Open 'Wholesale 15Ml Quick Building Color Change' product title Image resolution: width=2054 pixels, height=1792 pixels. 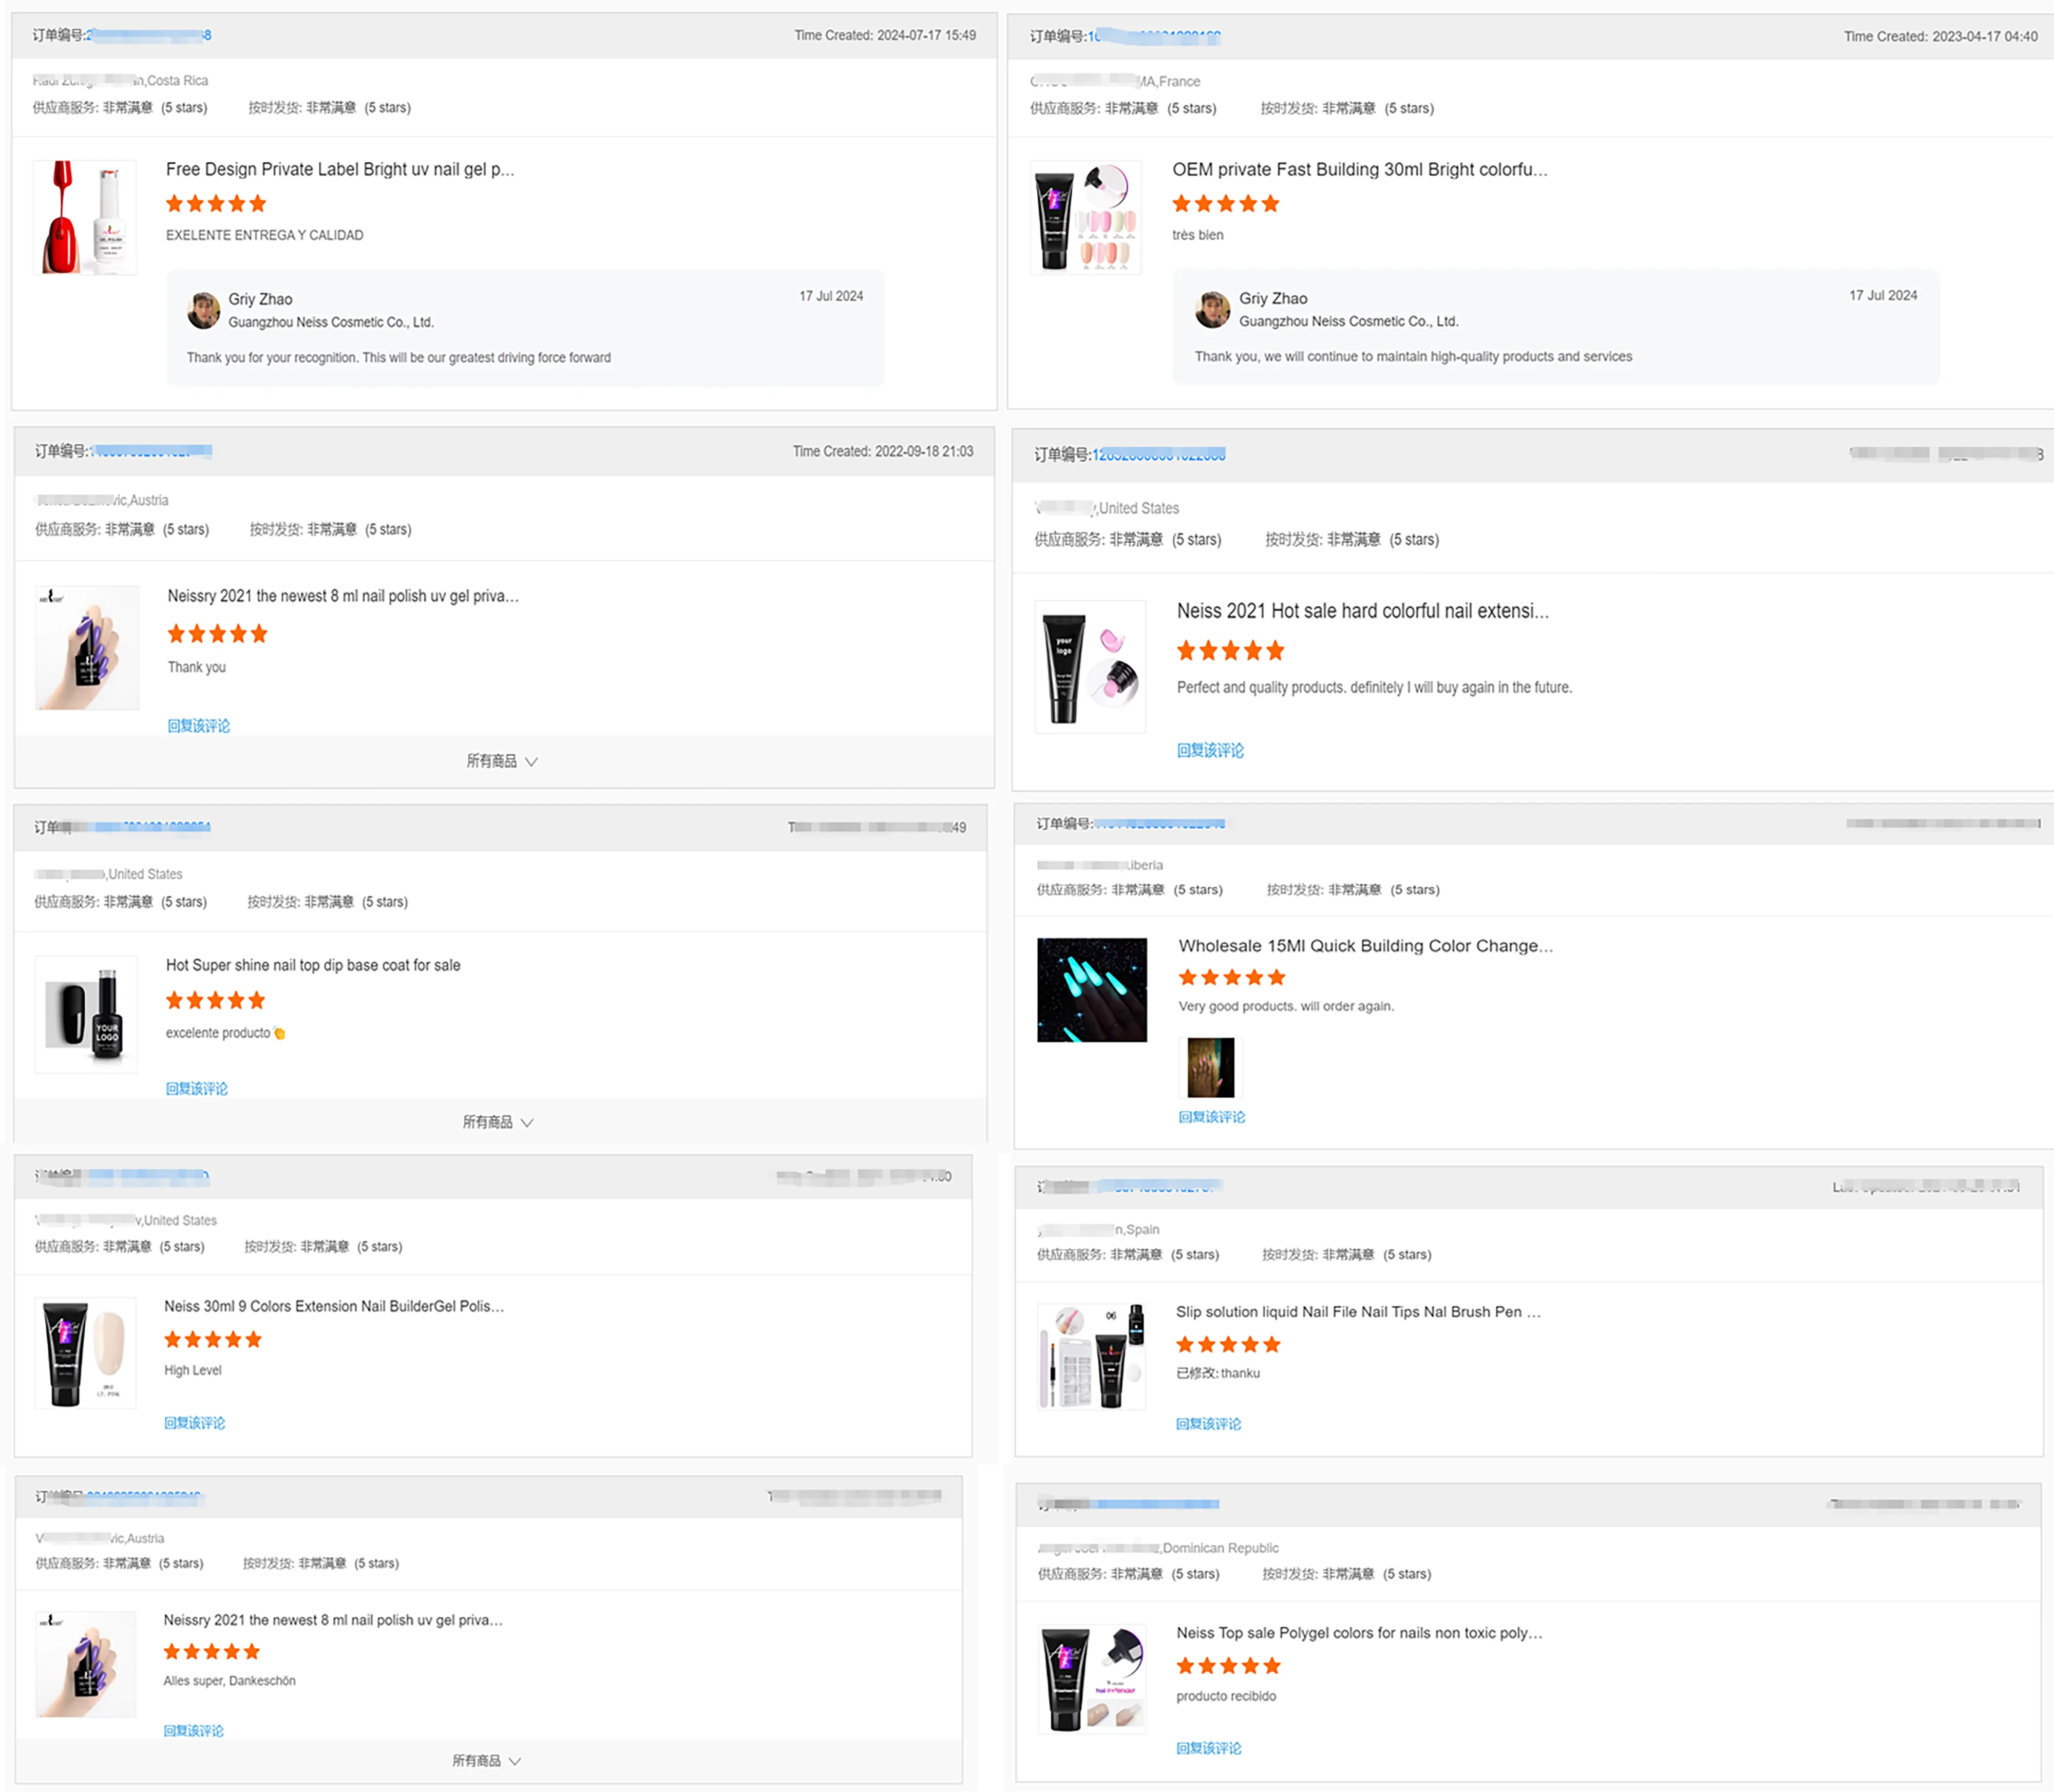coord(1365,946)
